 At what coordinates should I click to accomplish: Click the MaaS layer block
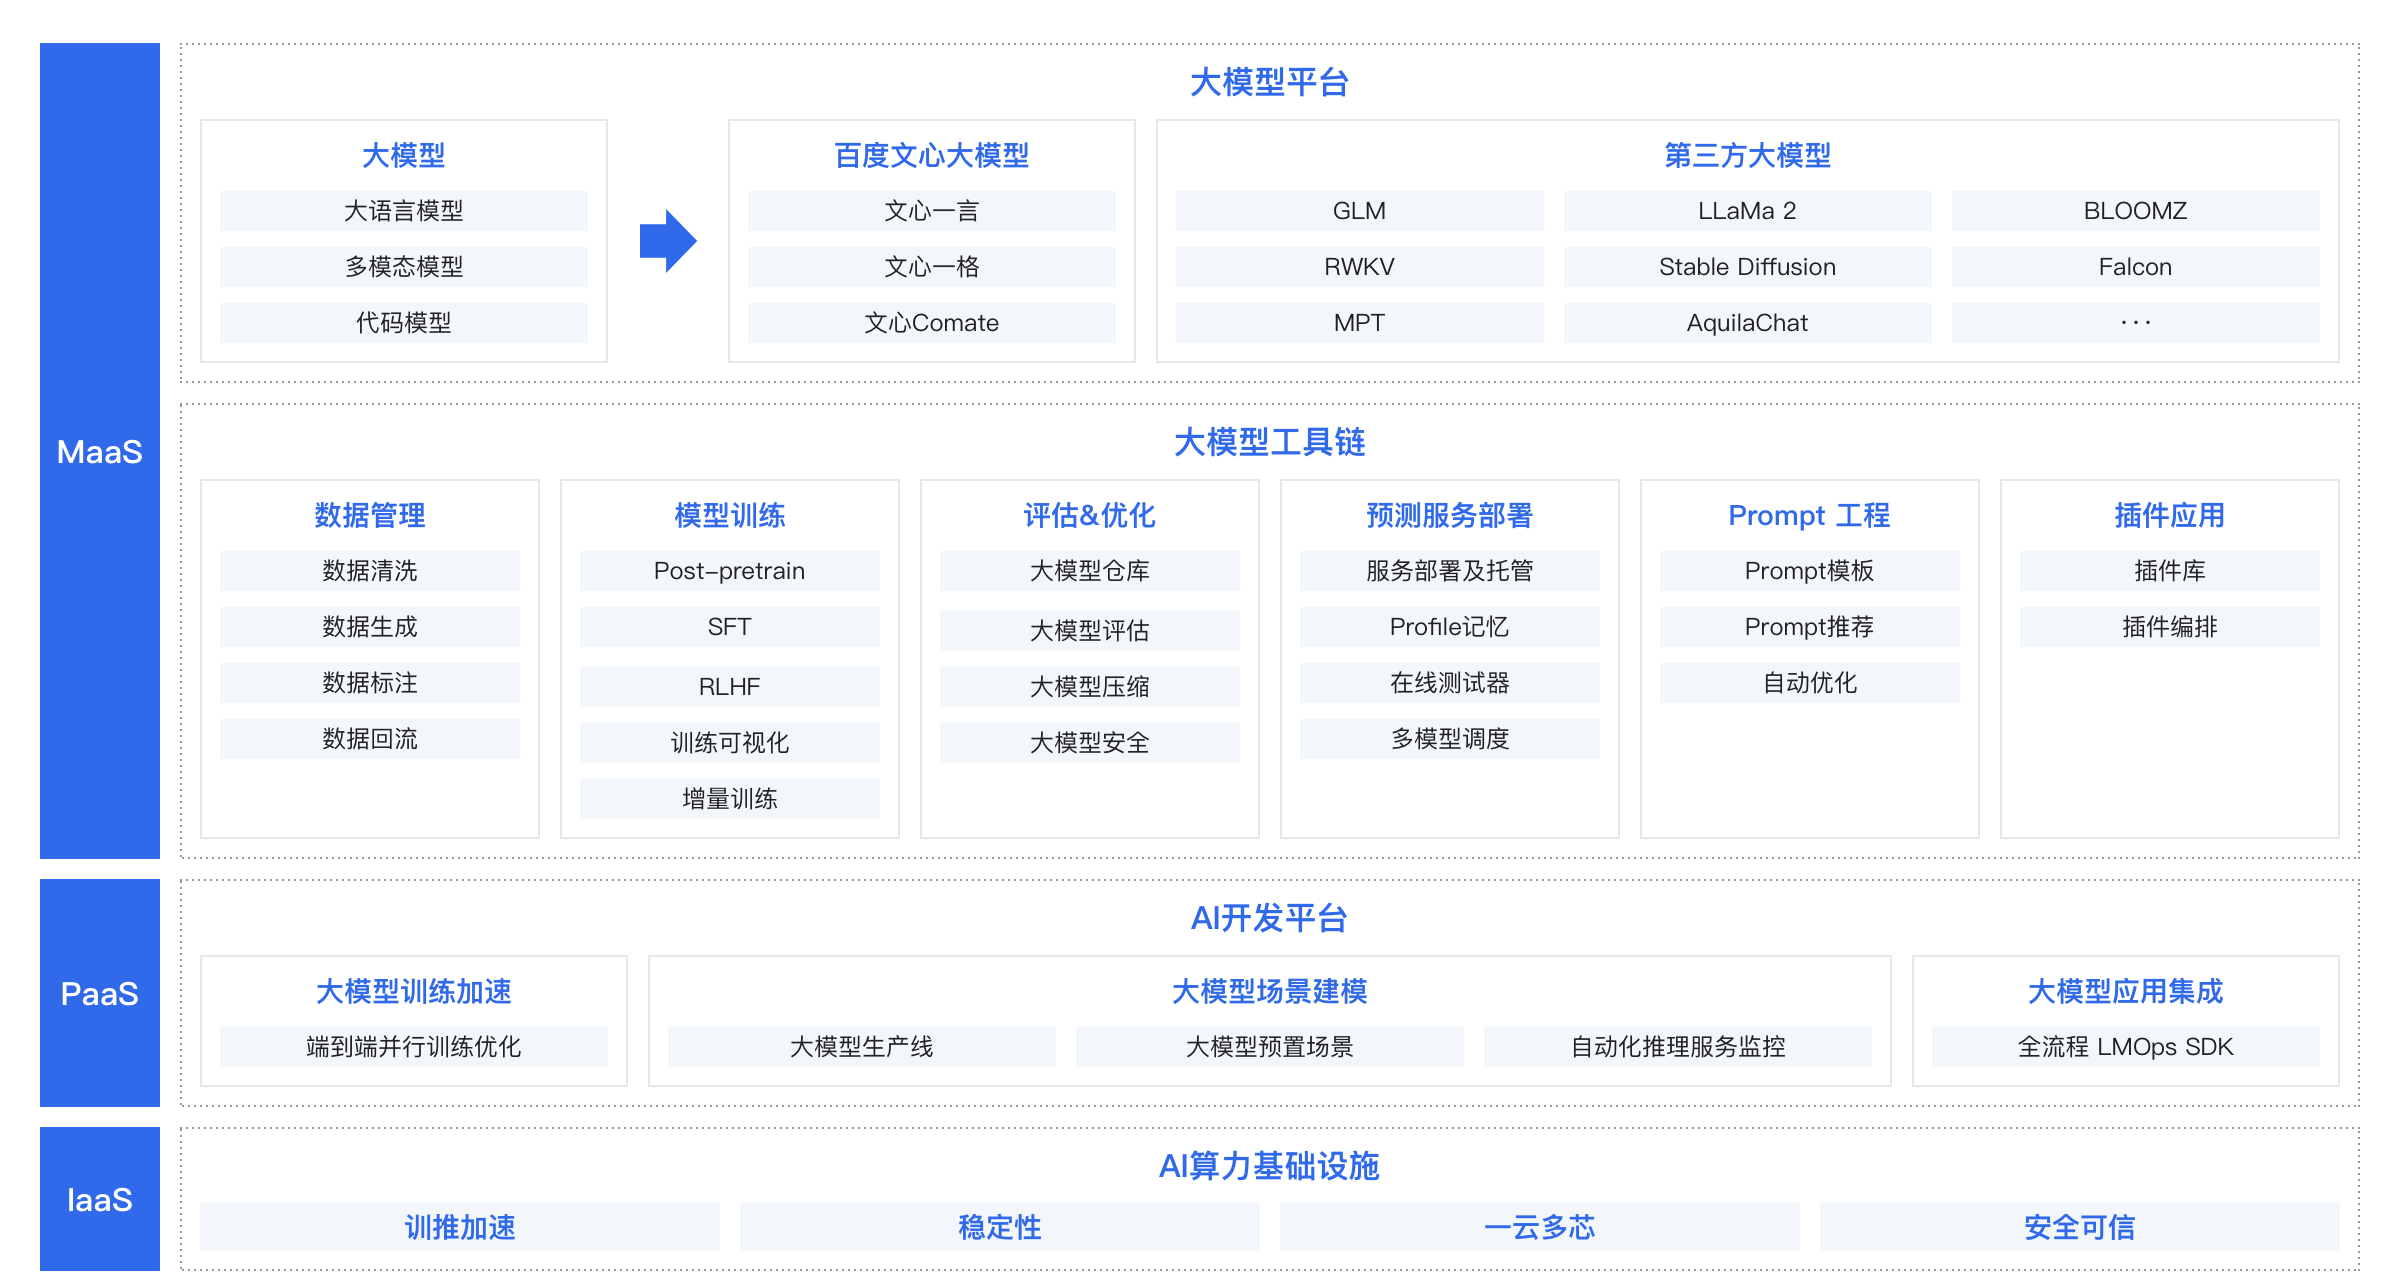click(100, 450)
